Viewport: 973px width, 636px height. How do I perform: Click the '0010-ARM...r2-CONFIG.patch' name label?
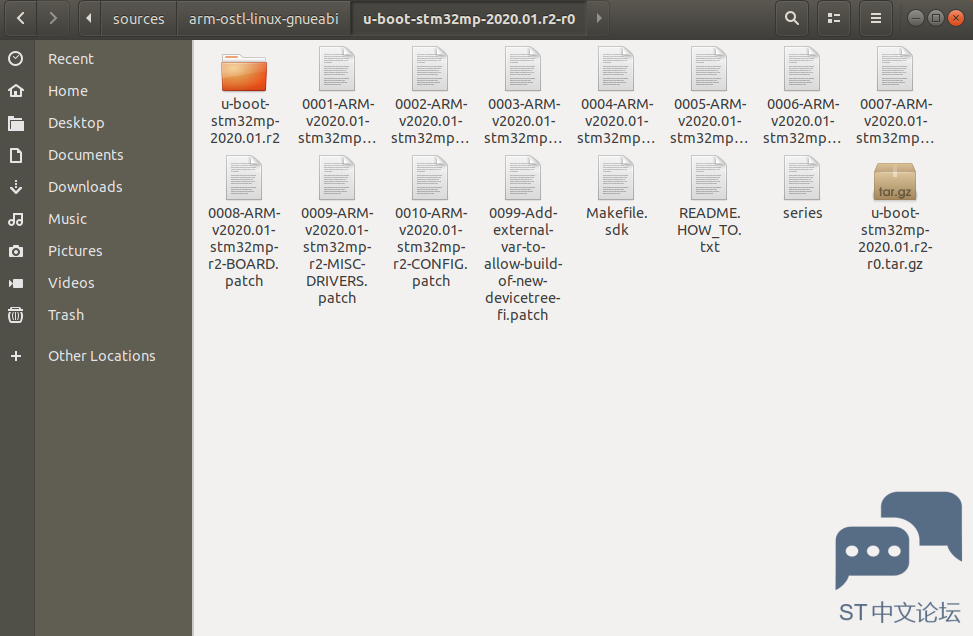coord(431,247)
